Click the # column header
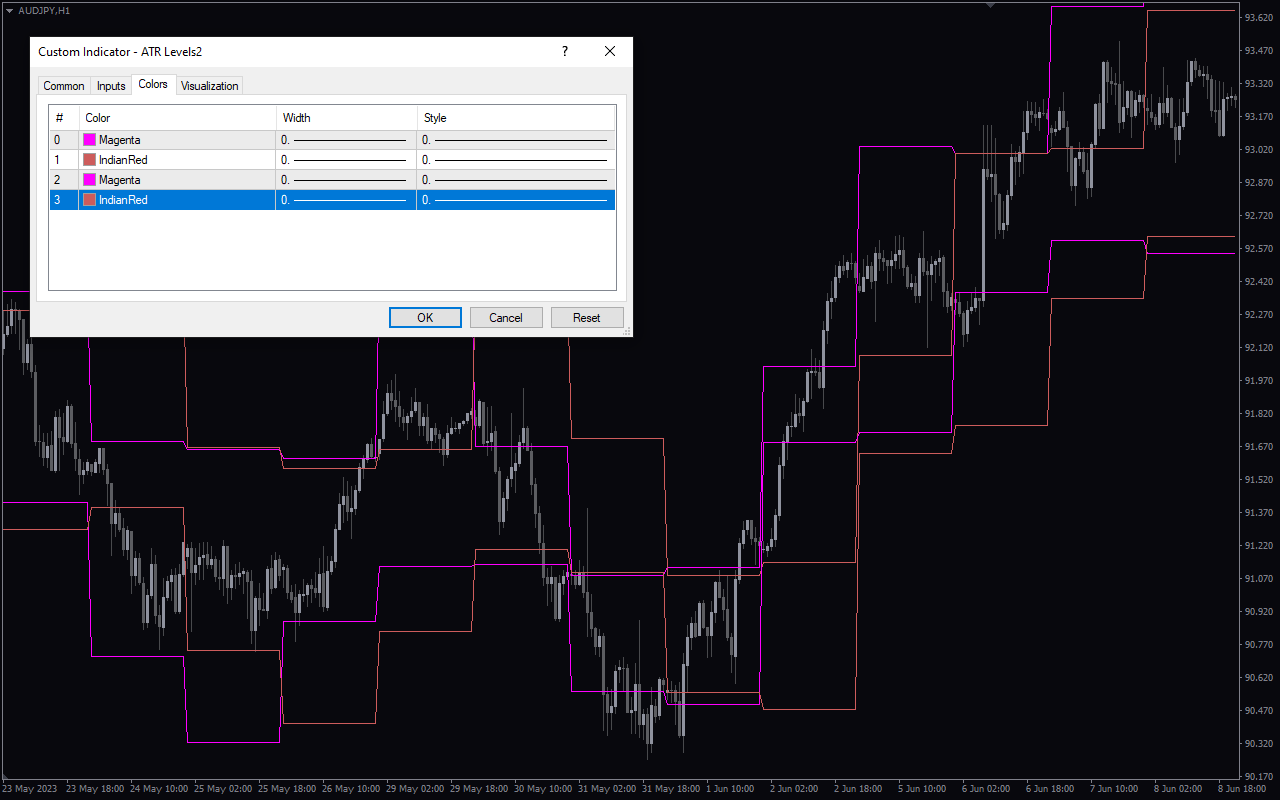The height and width of the screenshot is (800, 1280). click(64, 118)
